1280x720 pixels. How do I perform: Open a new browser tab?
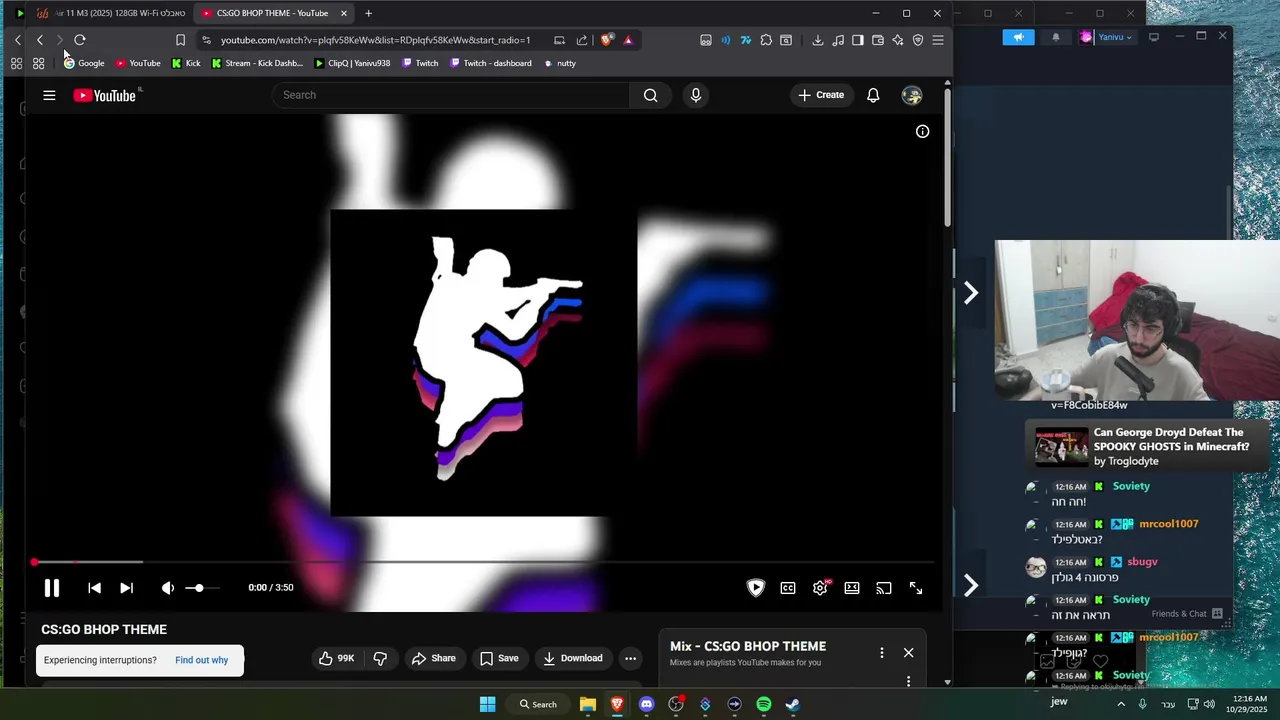pyautogui.click(x=369, y=13)
